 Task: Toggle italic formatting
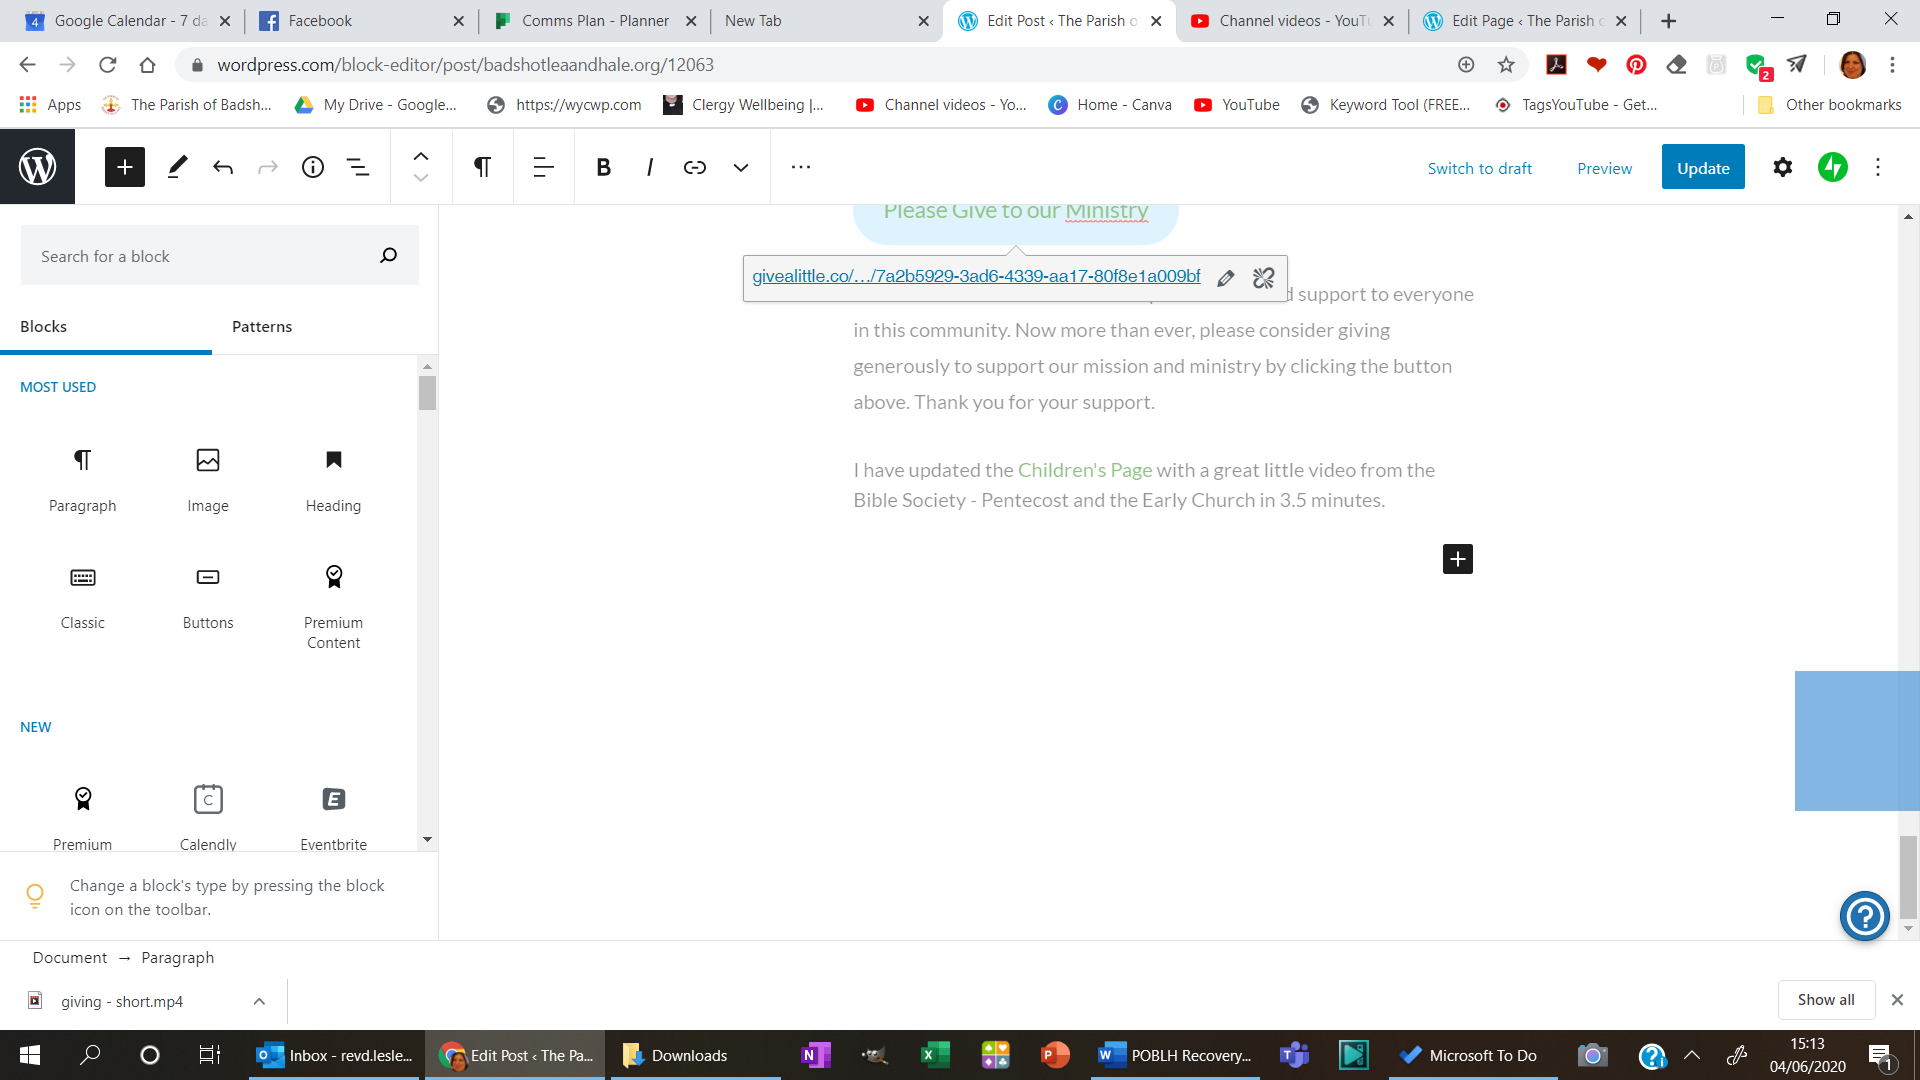tap(649, 167)
